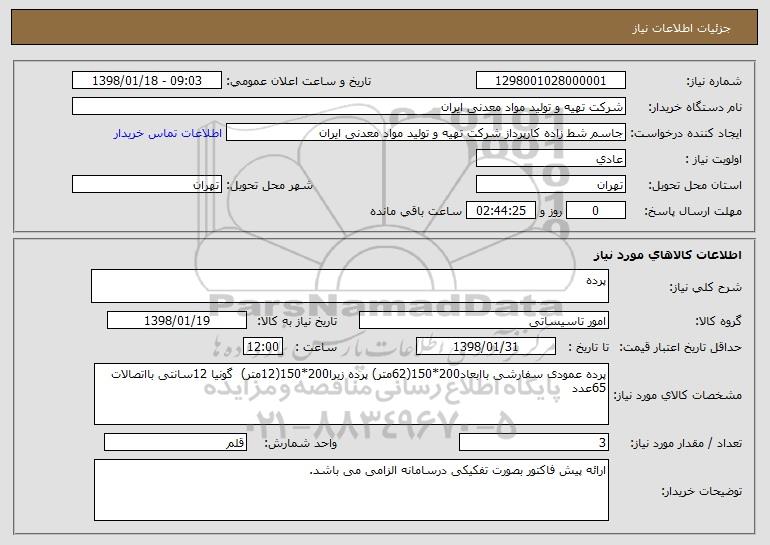Select the announcement date field 1398/01/18 - 09:03
The image size is (770, 545).
(147, 81)
